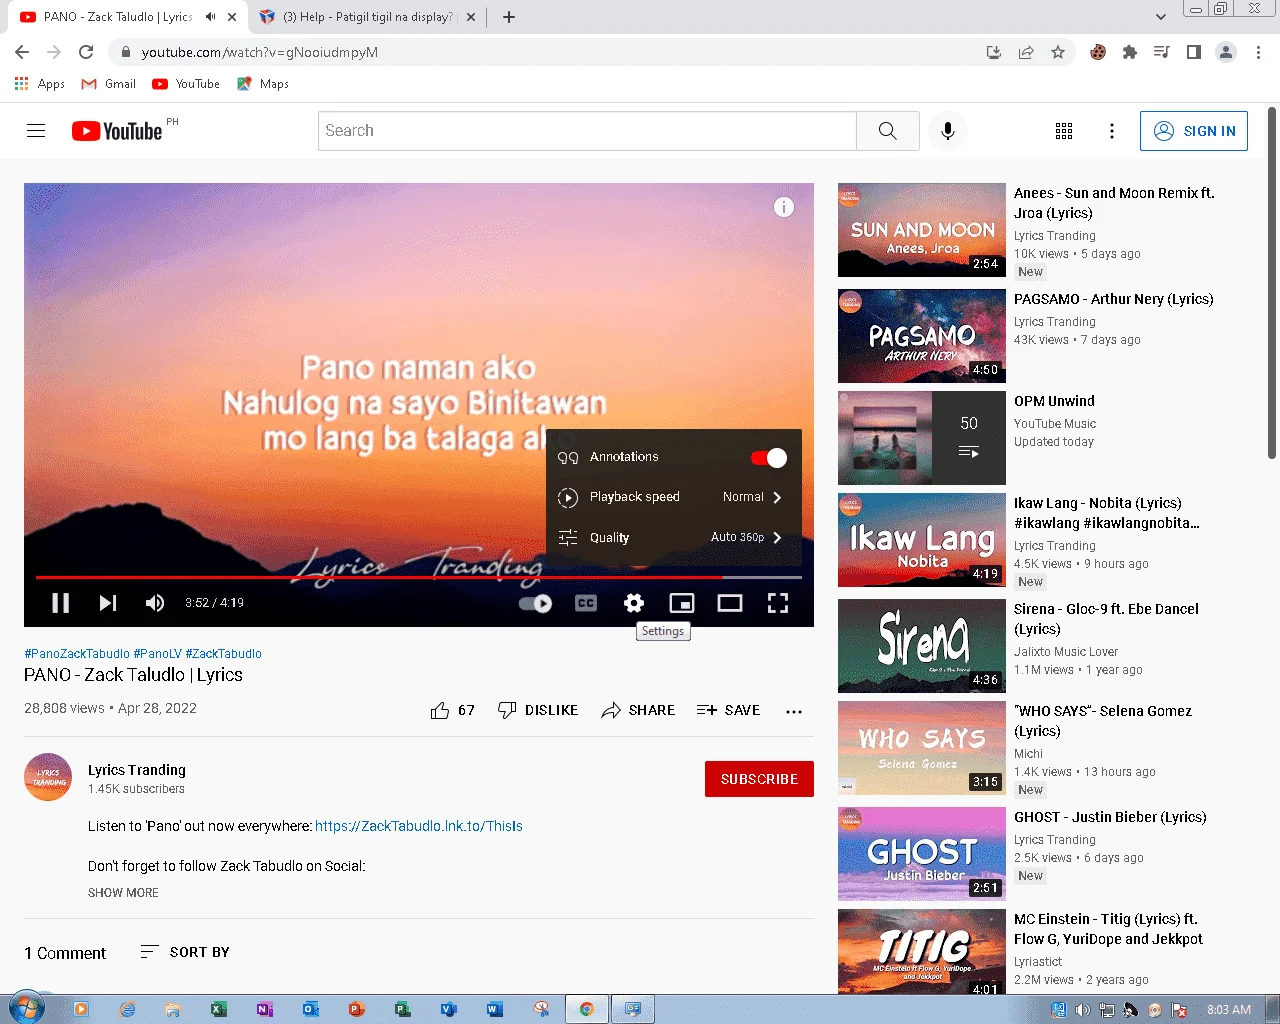
Task: Open the cookie extension icon
Action: pyautogui.click(x=1098, y=52)
